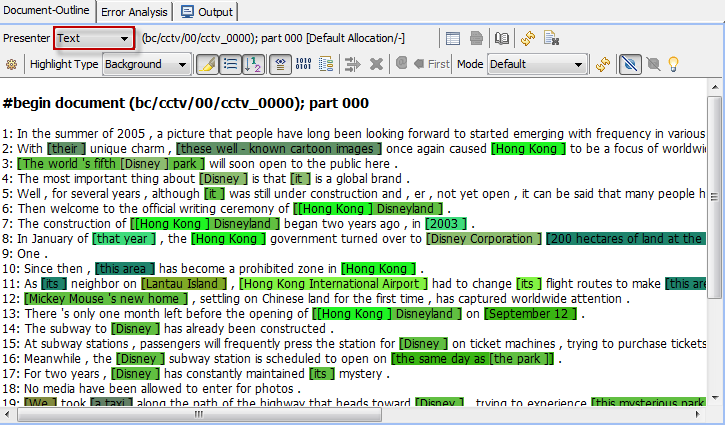Click the yellow lightbulb hint icon

673,64
